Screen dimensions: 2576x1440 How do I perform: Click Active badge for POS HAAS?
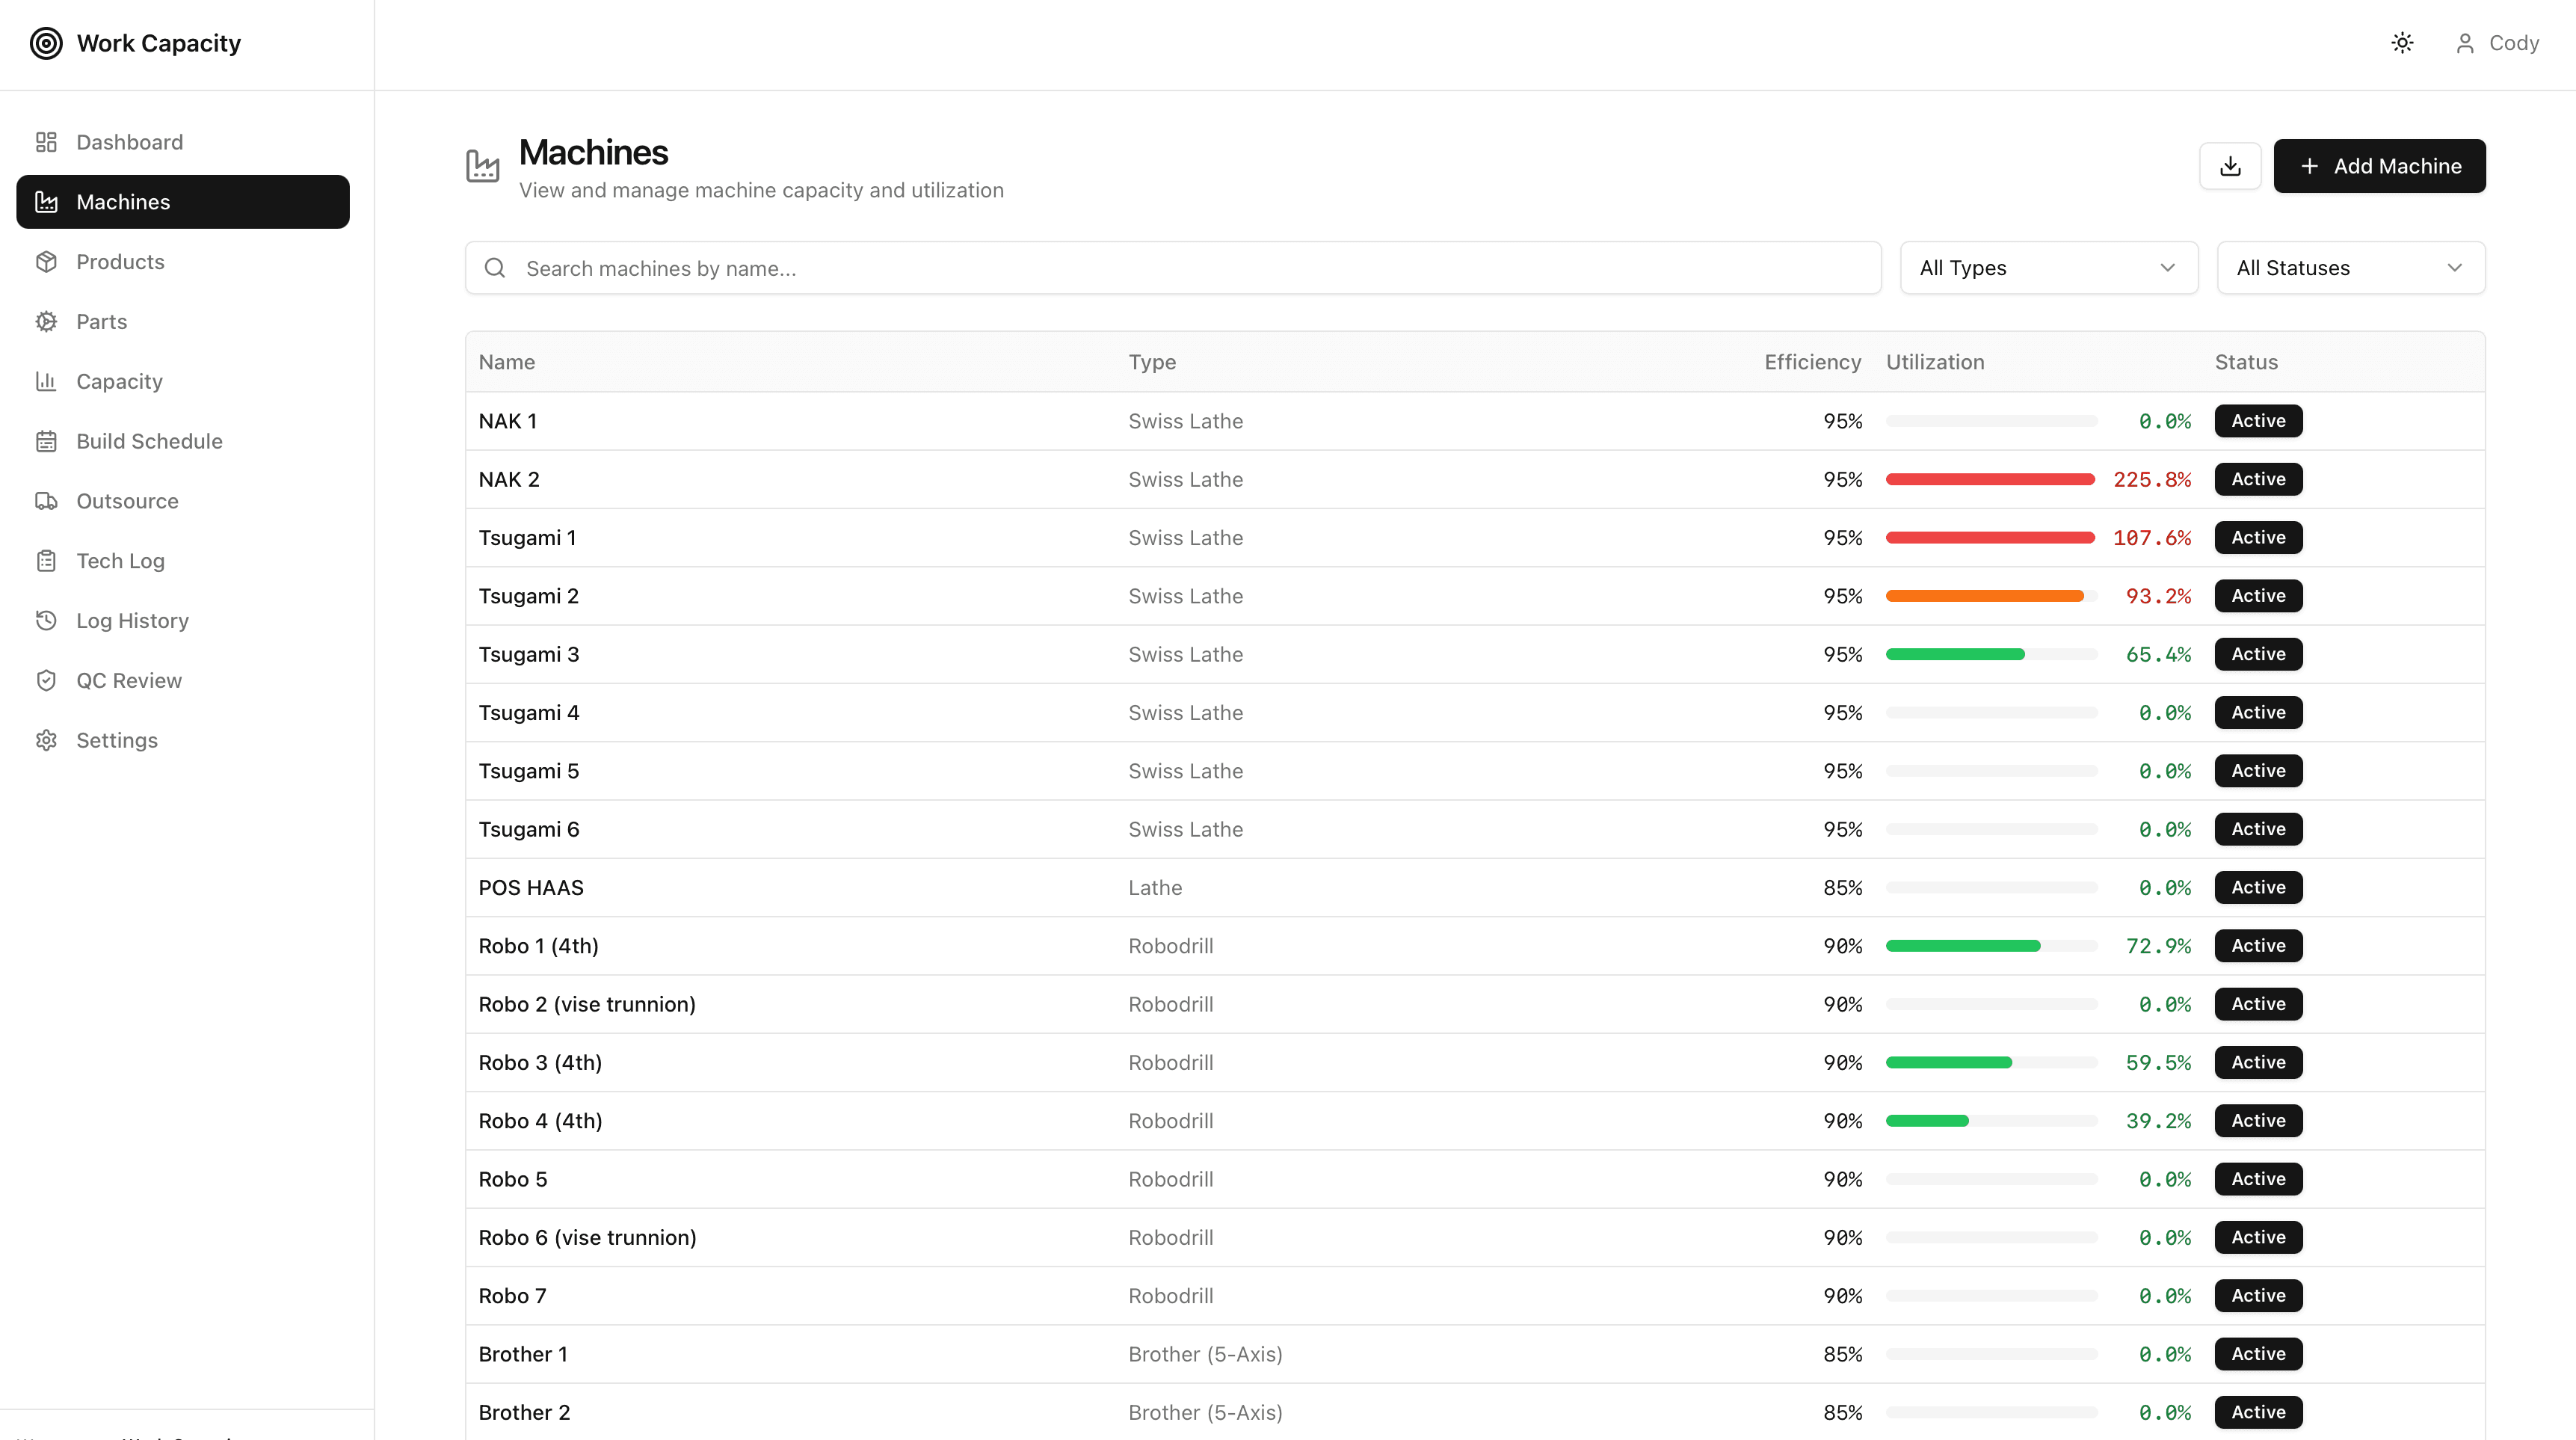tap(2258, 887)
